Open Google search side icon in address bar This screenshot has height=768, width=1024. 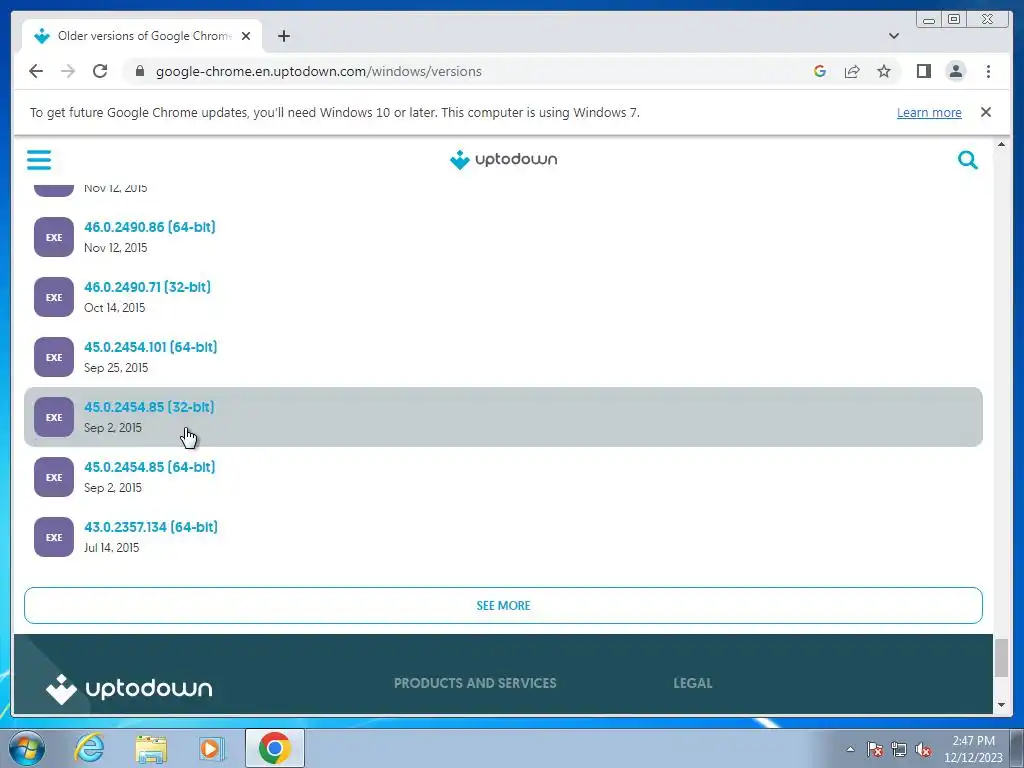pos(820,71)
